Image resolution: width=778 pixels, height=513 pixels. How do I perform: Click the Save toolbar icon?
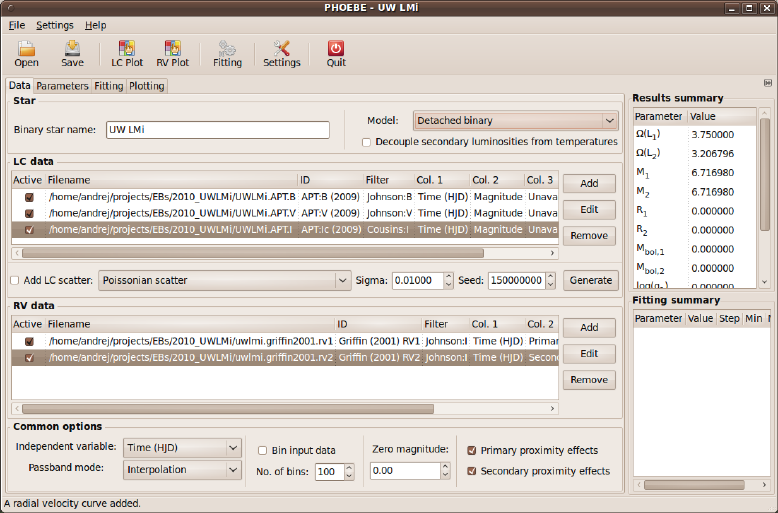click(72, 53)
